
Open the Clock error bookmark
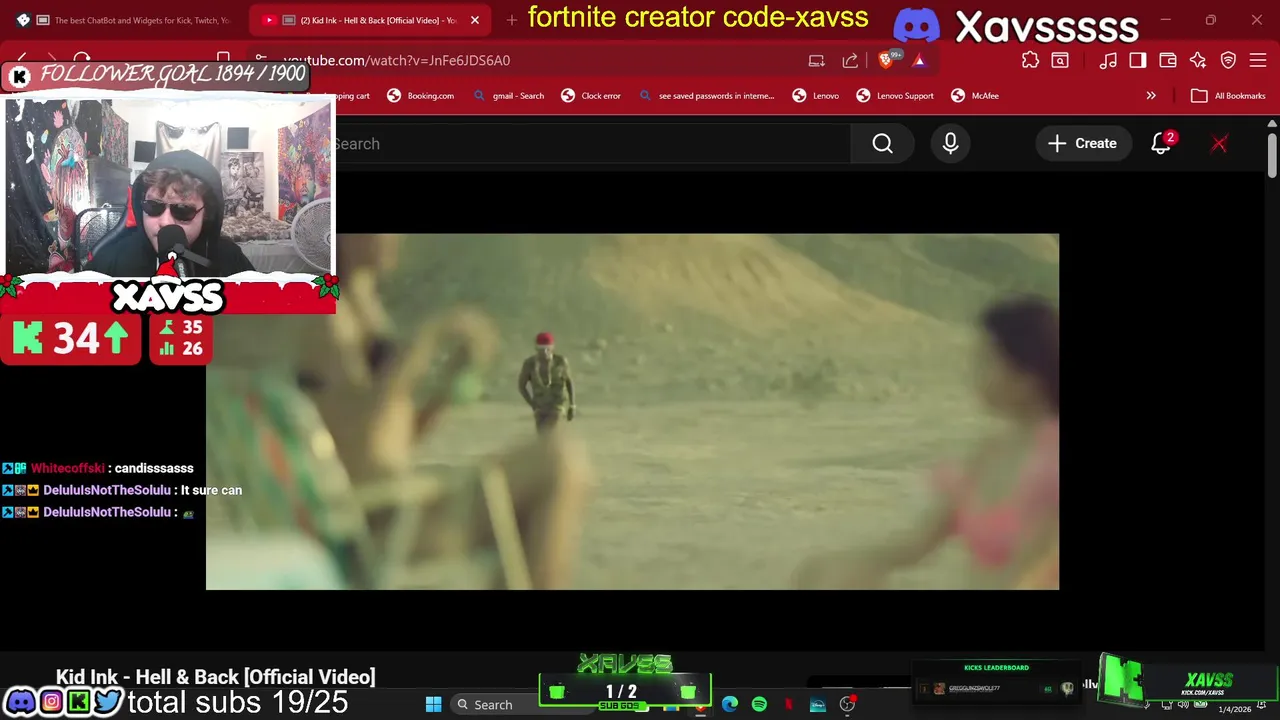coord(591,96)
